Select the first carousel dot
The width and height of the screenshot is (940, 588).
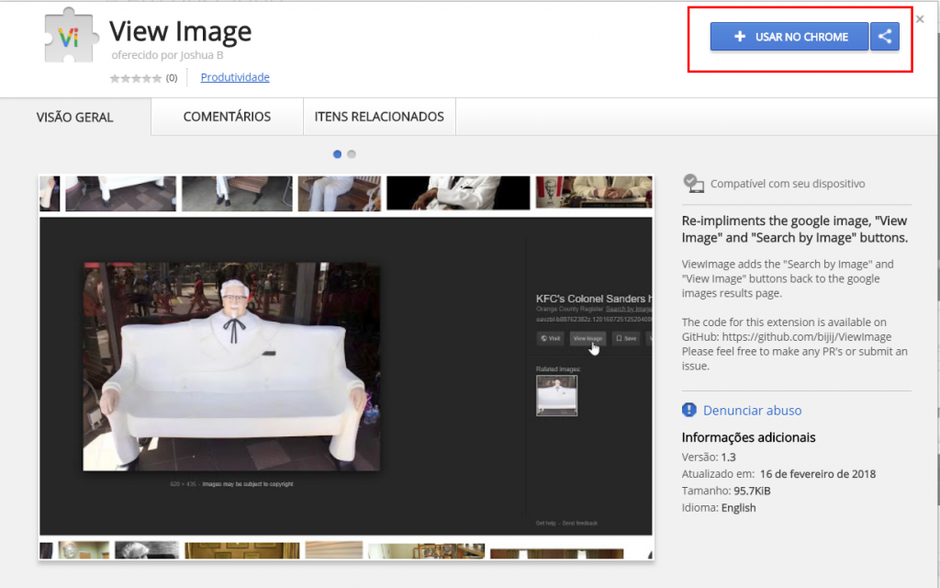[x=337, y=154]
